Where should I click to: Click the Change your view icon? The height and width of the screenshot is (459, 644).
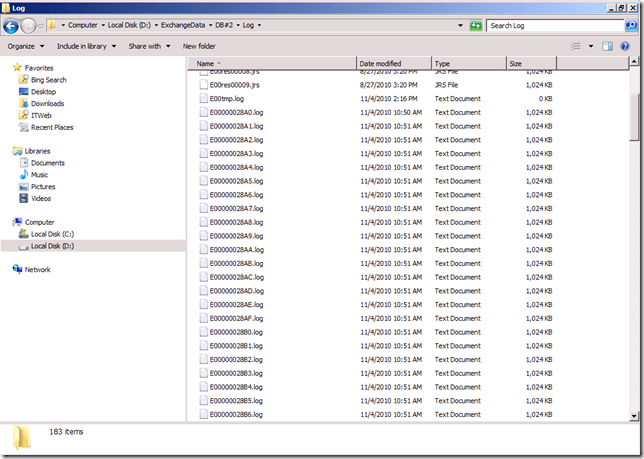(x=575, y=46)
